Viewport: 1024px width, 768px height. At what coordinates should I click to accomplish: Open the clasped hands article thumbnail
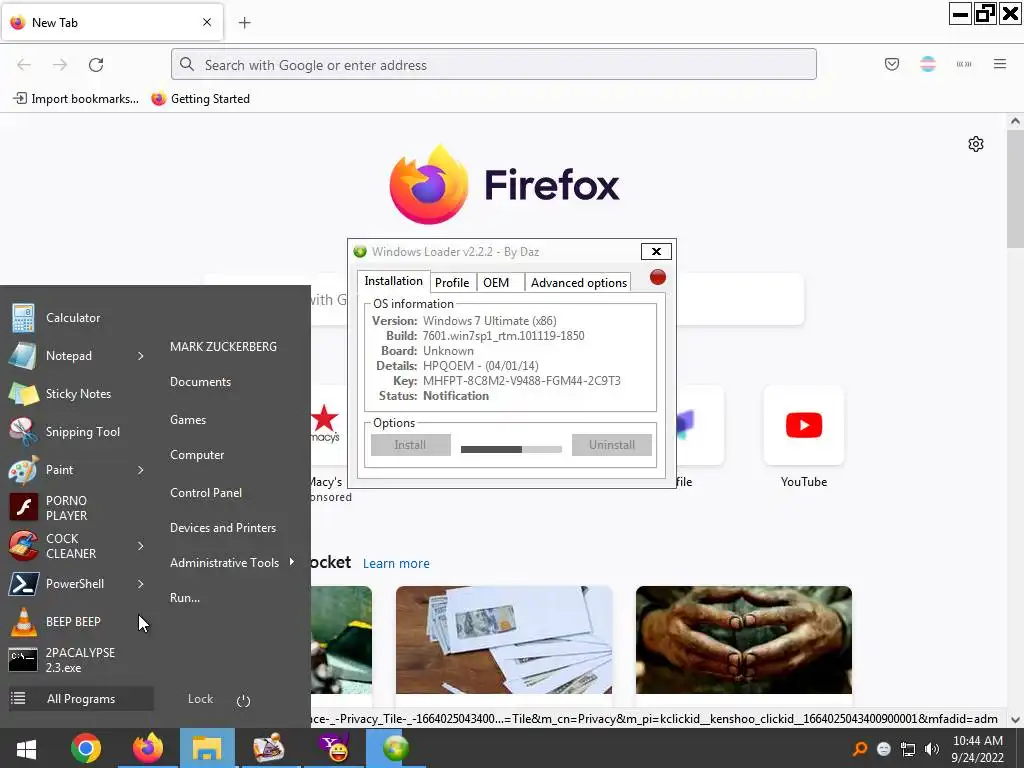pyautogui.click(x=744, y=640)
